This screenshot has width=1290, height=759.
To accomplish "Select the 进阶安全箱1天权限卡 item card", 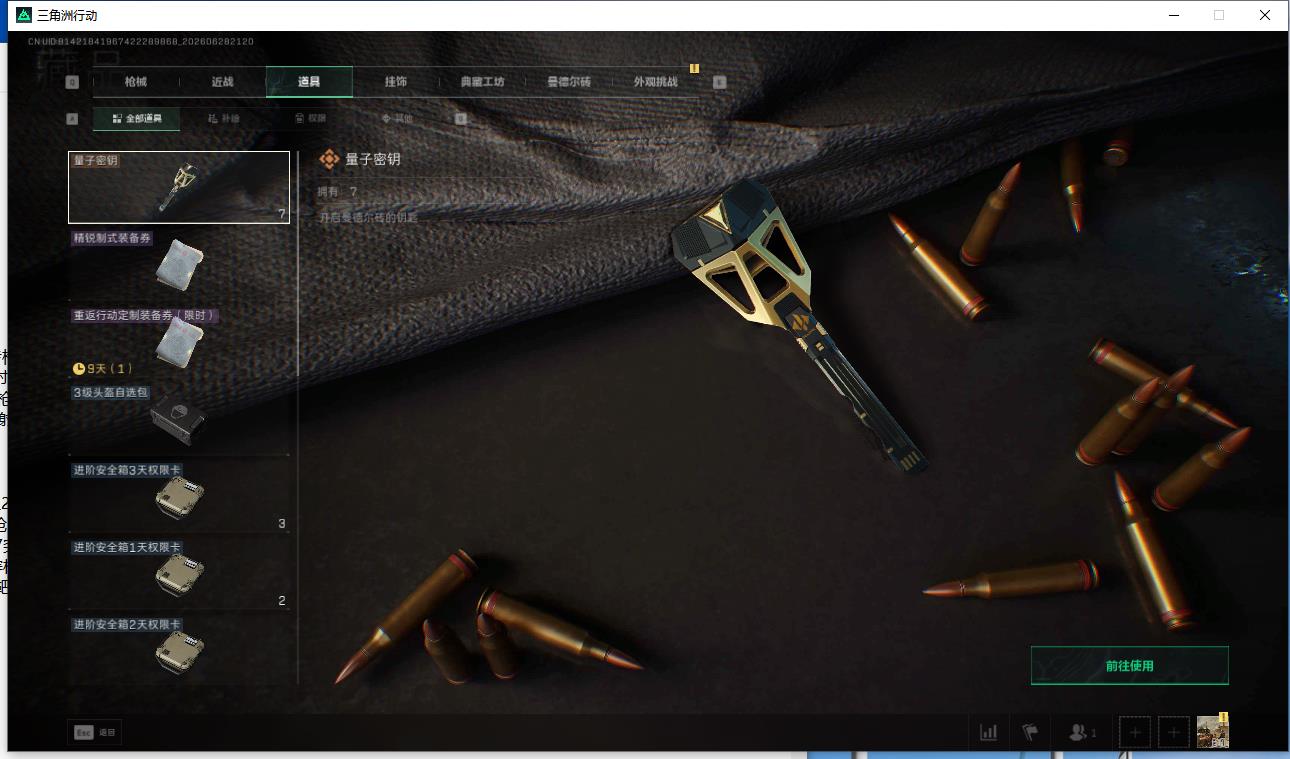I will tap(179, 575).
